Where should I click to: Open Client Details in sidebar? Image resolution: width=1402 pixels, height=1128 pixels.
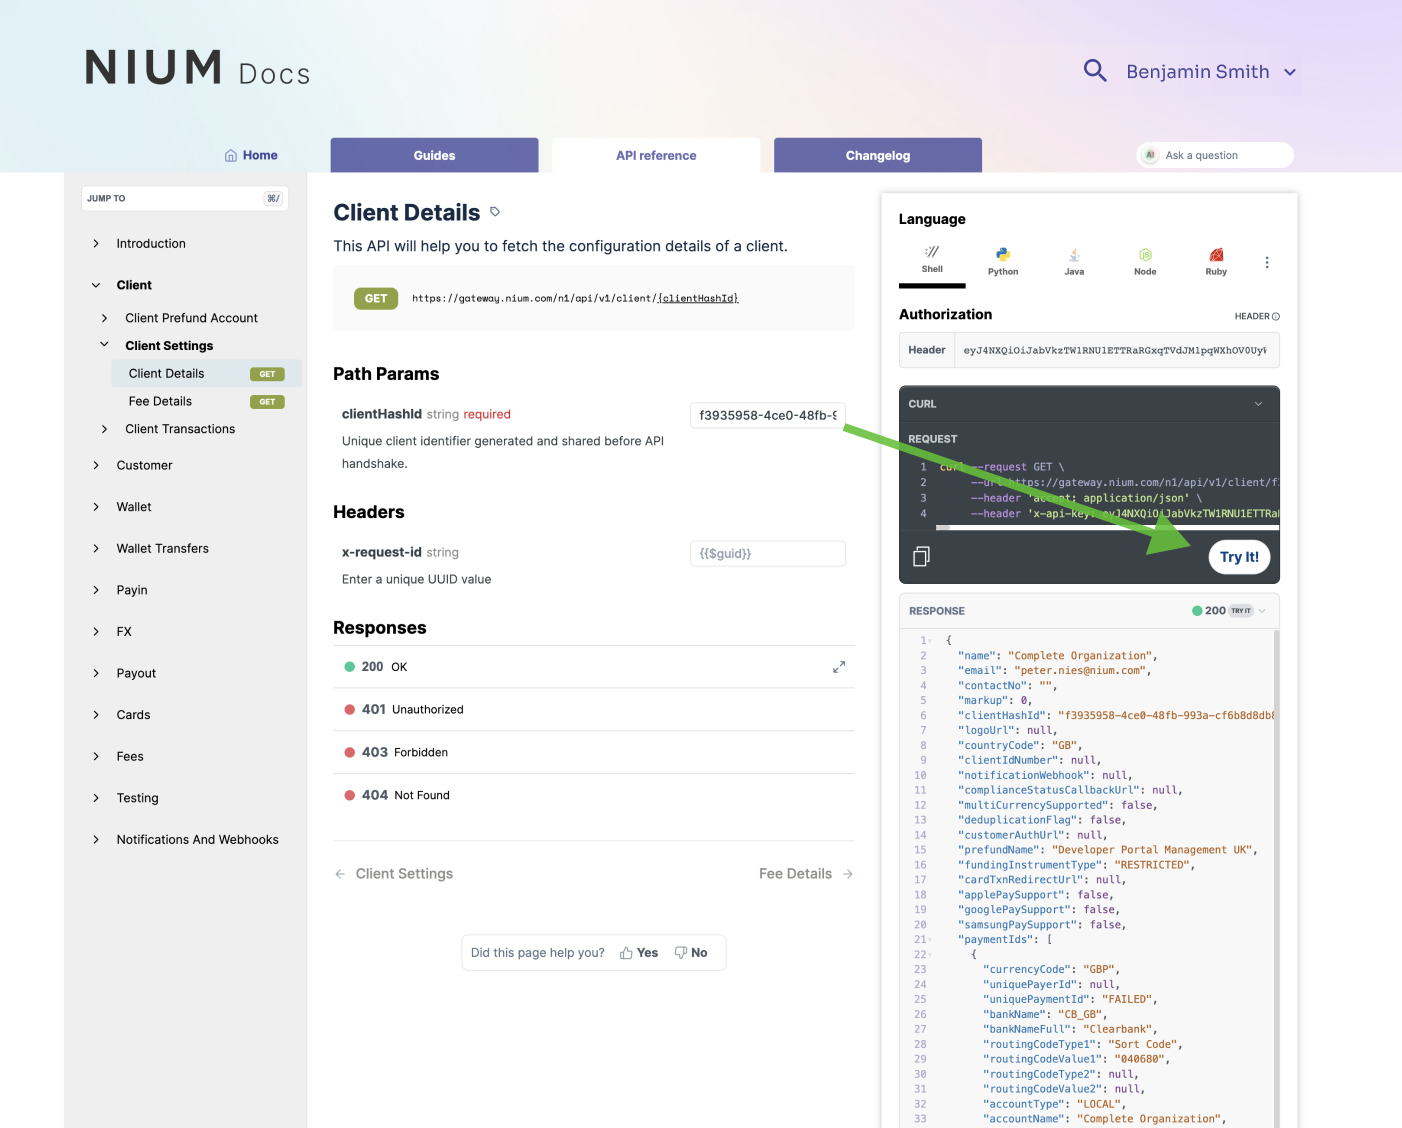pyautogui.click(x=206, y=374)
